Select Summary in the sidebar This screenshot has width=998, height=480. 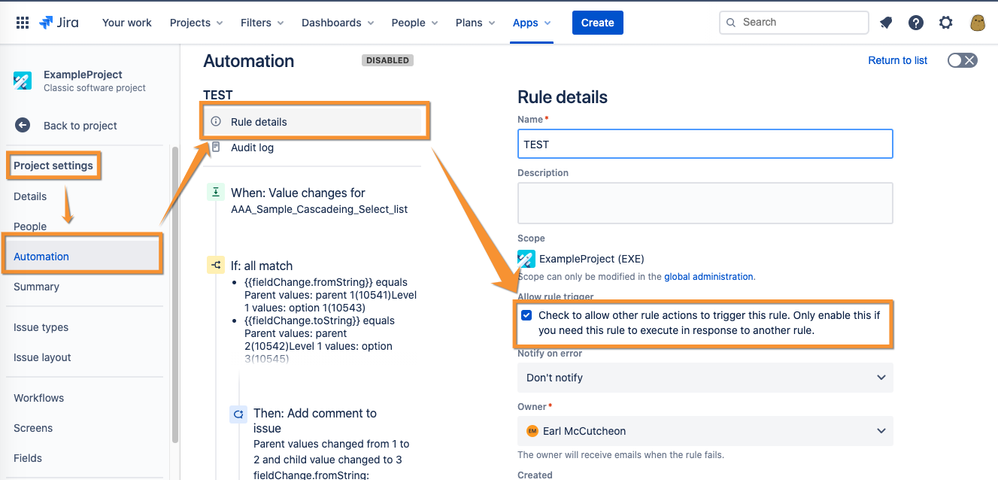point(36,286)
